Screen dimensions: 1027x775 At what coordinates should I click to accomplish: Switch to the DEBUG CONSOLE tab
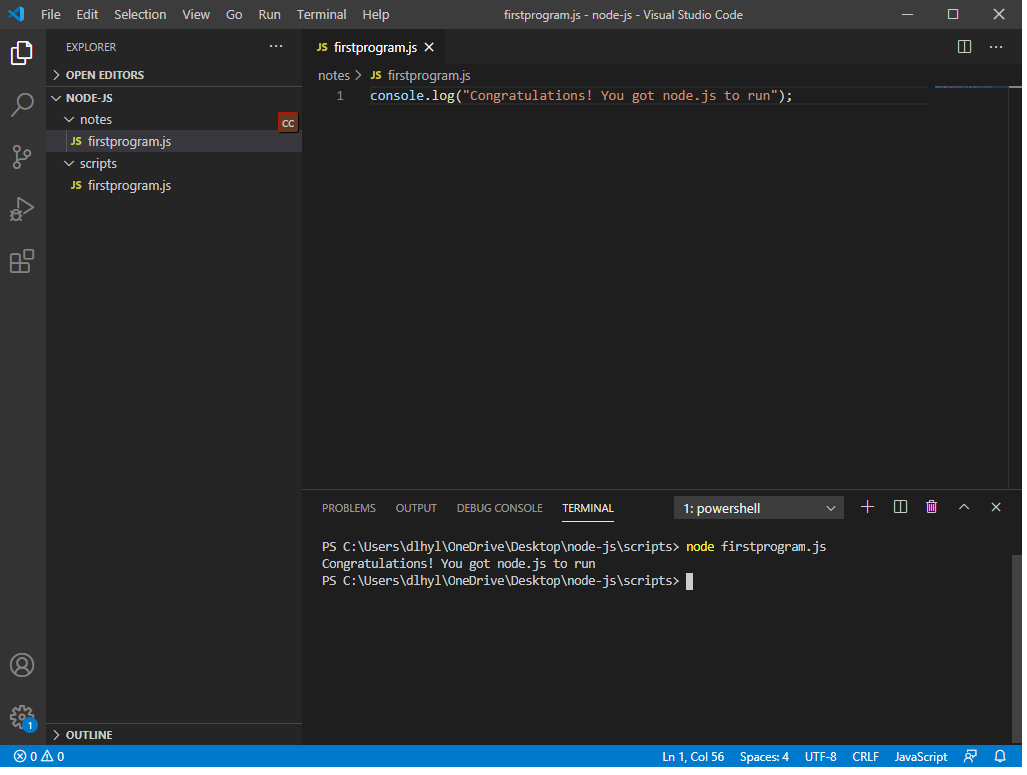(x=499, y=508)
